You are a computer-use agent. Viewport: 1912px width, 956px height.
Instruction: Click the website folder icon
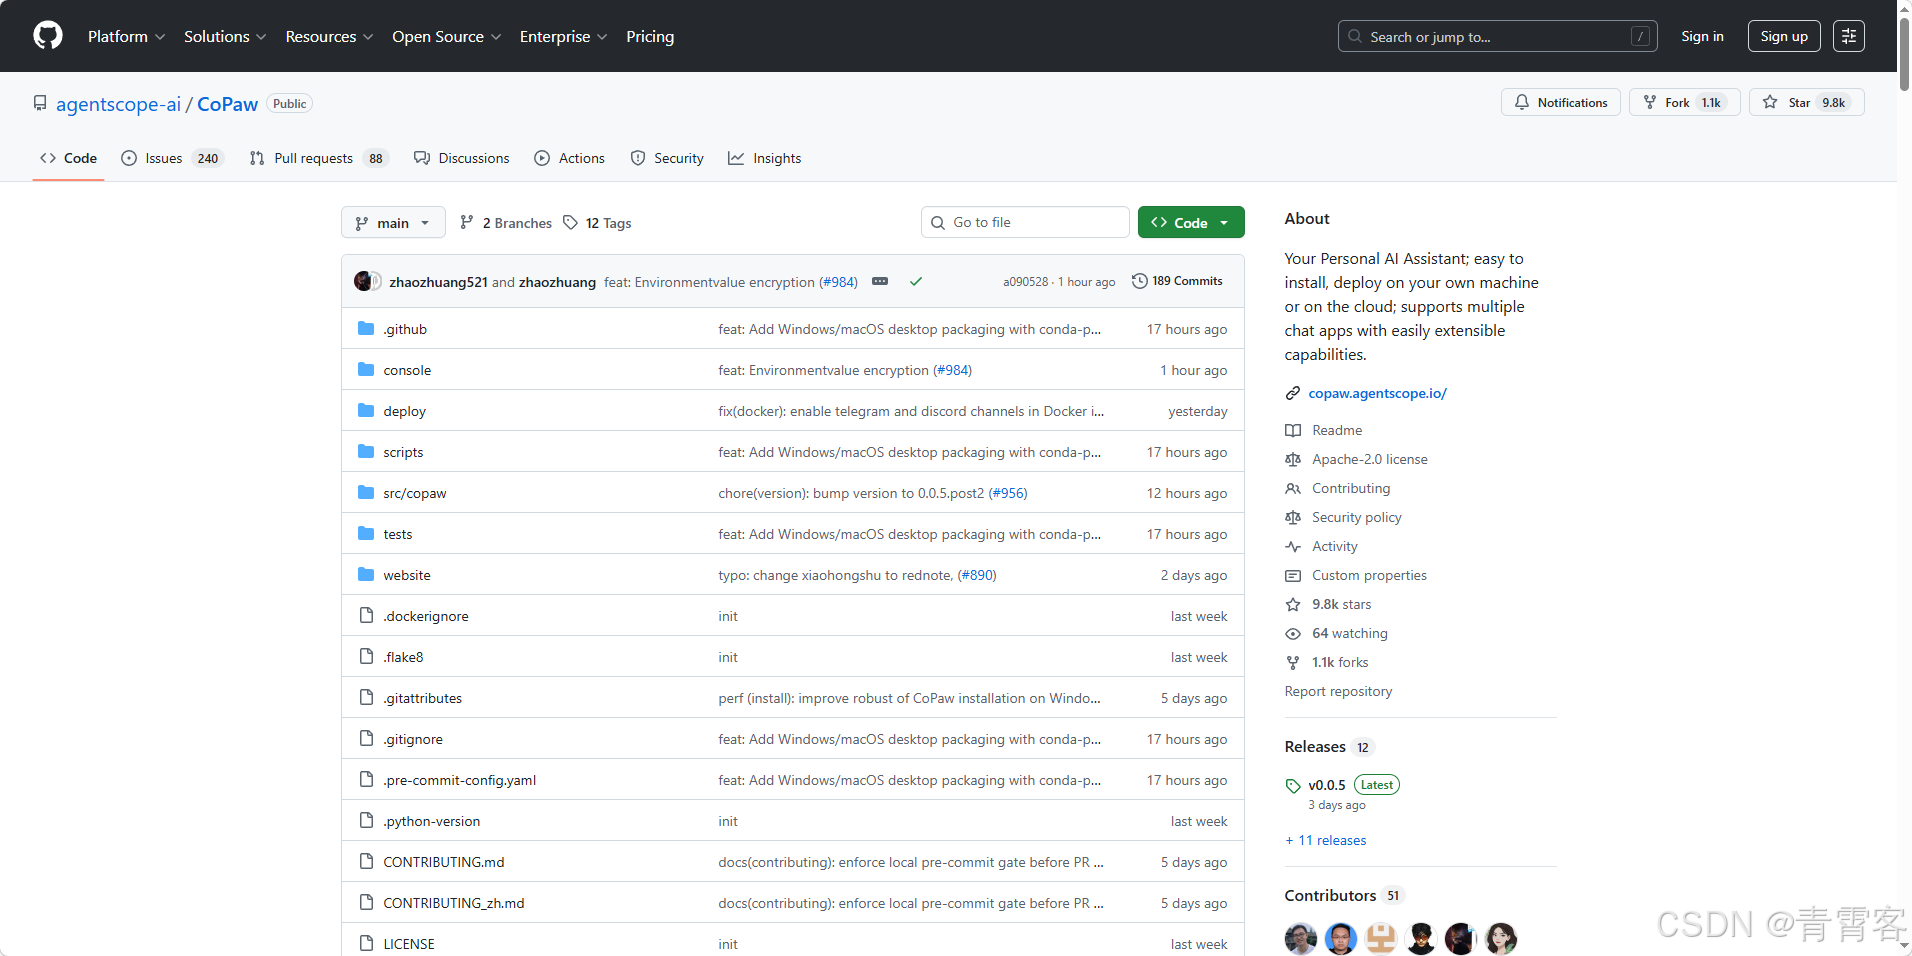point(366,575)
